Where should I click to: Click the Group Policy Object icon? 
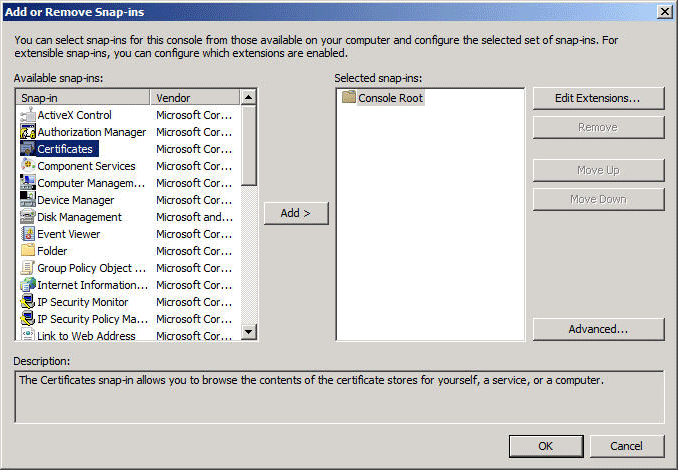pyautogui.click(x=28, y=268)
